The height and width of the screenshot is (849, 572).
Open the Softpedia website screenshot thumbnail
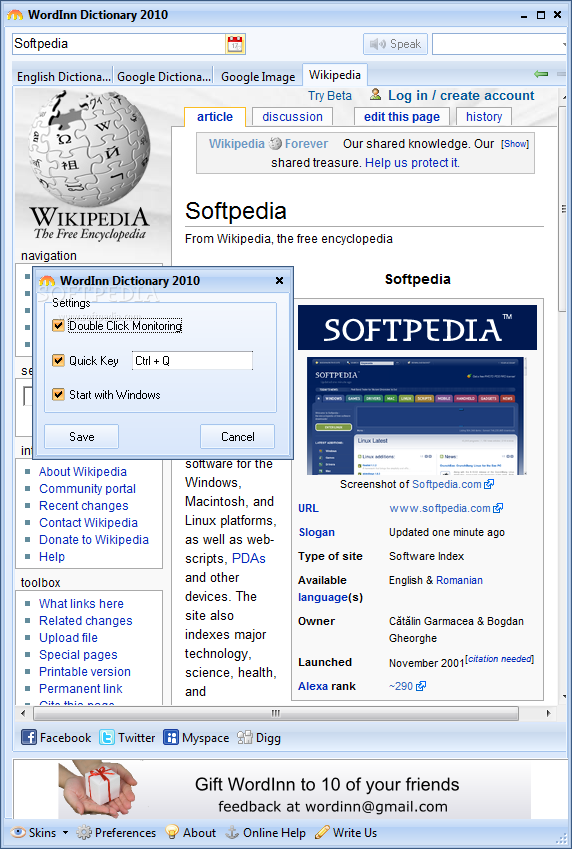[x=417, y=416]
